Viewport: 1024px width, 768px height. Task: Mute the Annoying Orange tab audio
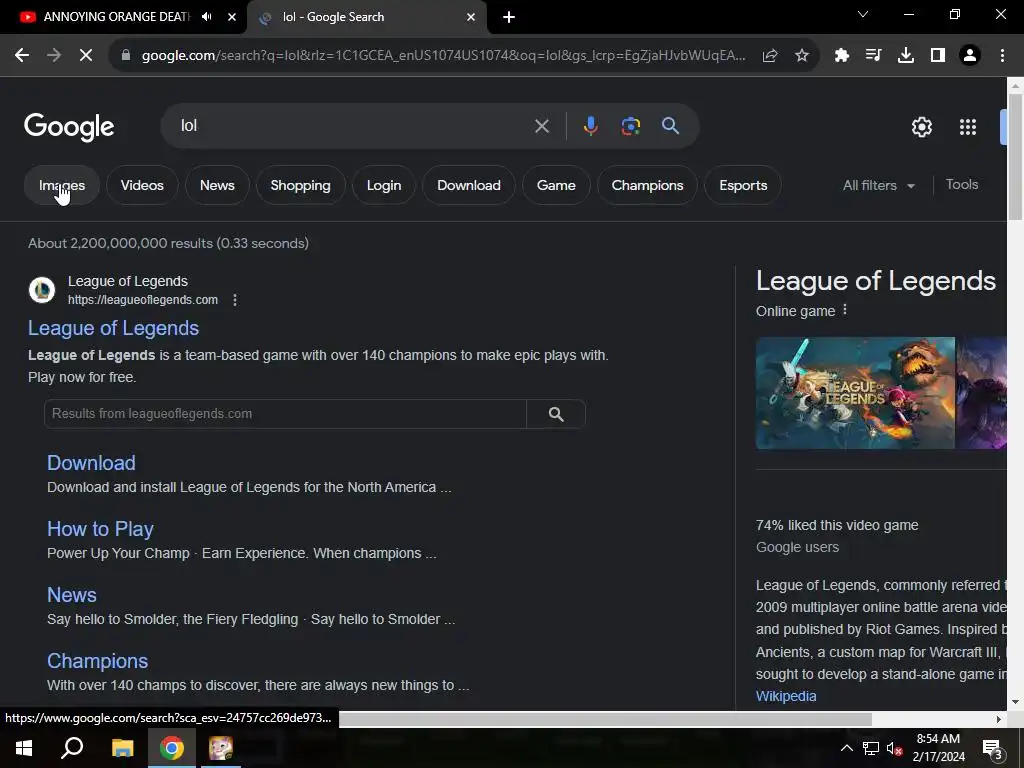point(207,17)
